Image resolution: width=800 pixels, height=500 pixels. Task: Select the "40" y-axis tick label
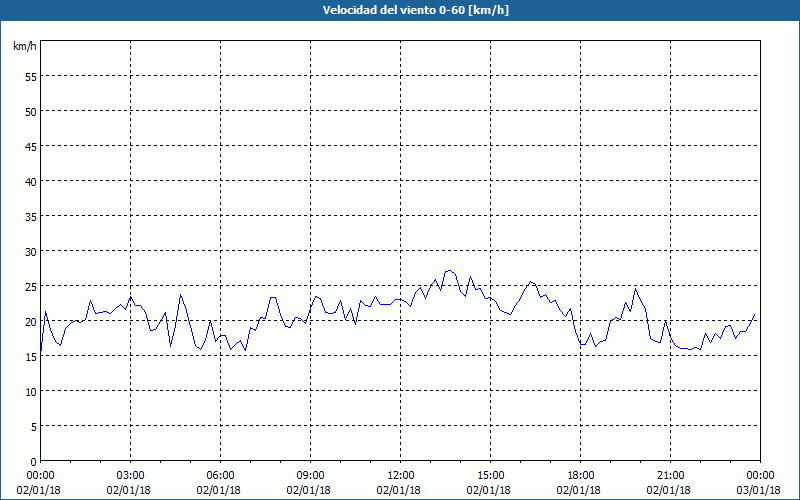pos(31,181)
